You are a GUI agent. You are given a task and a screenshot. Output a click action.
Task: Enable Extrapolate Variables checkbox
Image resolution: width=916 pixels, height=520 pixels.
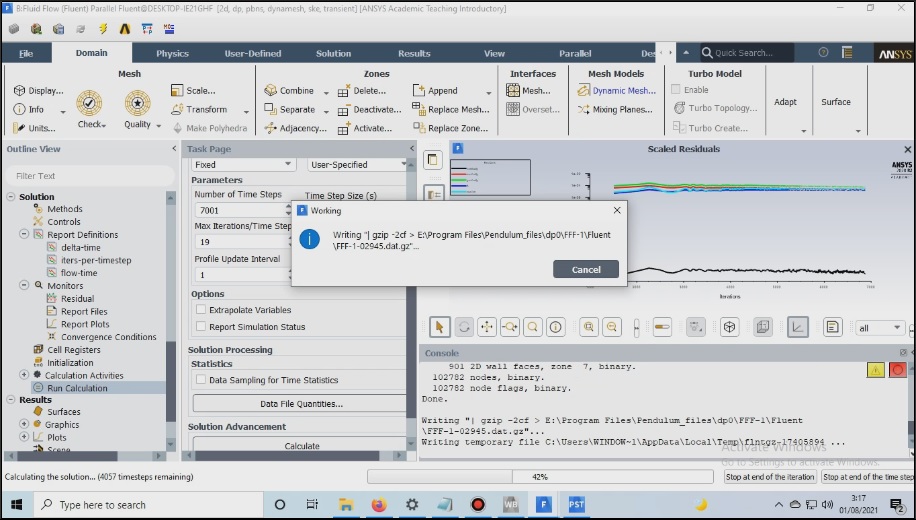pos(201,310)
